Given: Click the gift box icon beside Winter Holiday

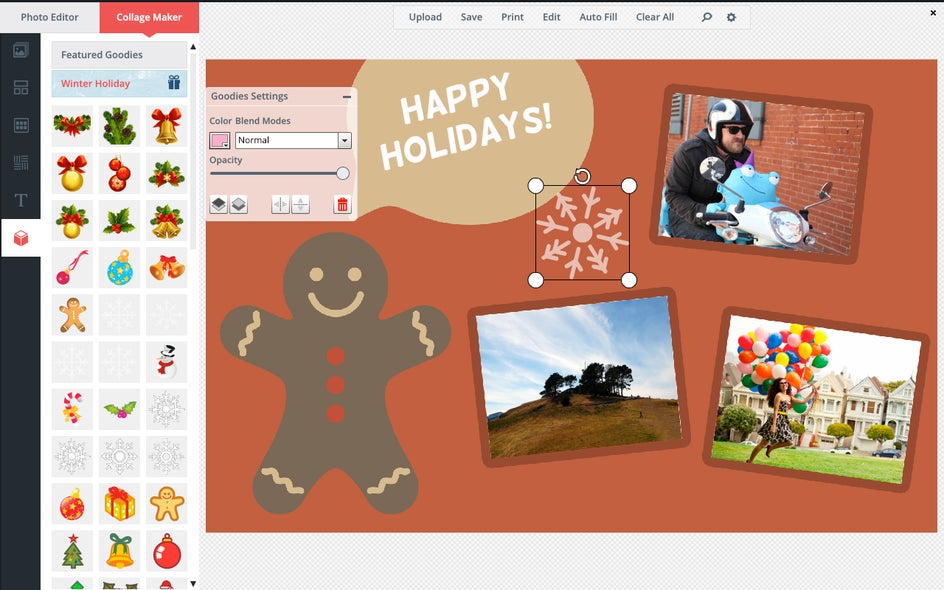Looking at the screenshot, I should click(174, 82).
